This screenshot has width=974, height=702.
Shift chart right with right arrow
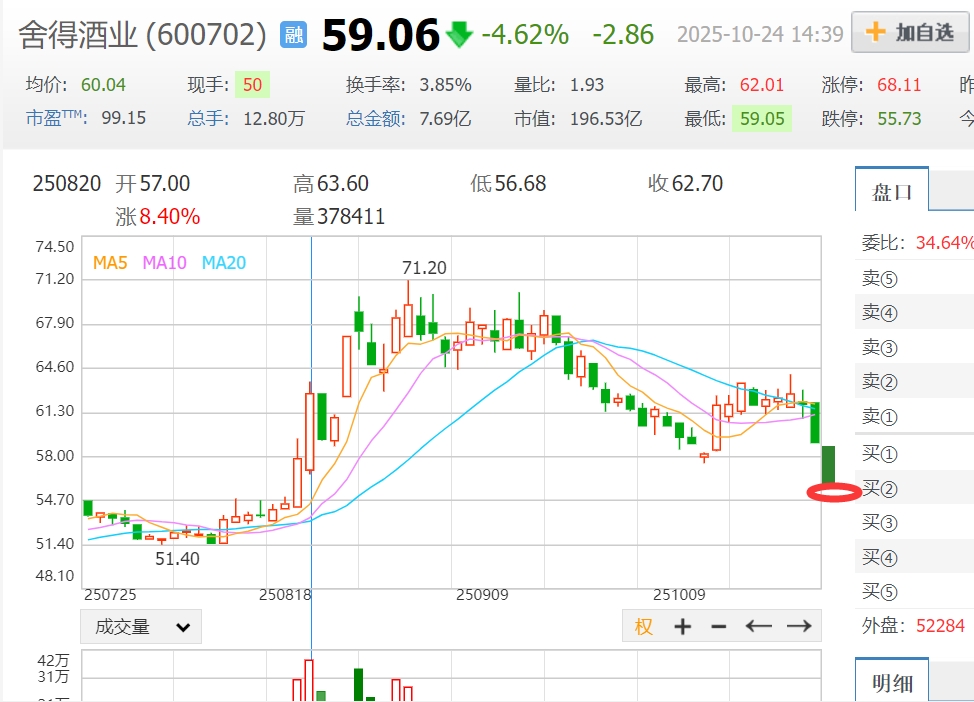(x=799, y=626)
